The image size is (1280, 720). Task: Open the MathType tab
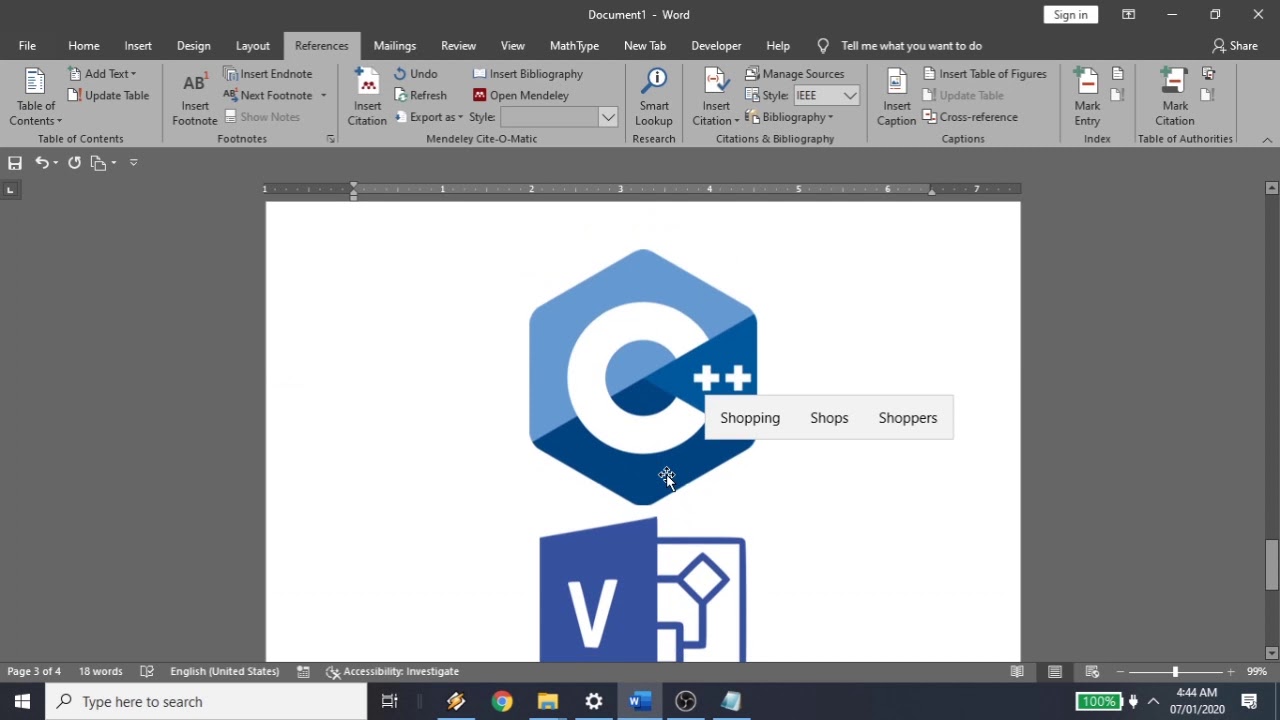coord(574,46)
